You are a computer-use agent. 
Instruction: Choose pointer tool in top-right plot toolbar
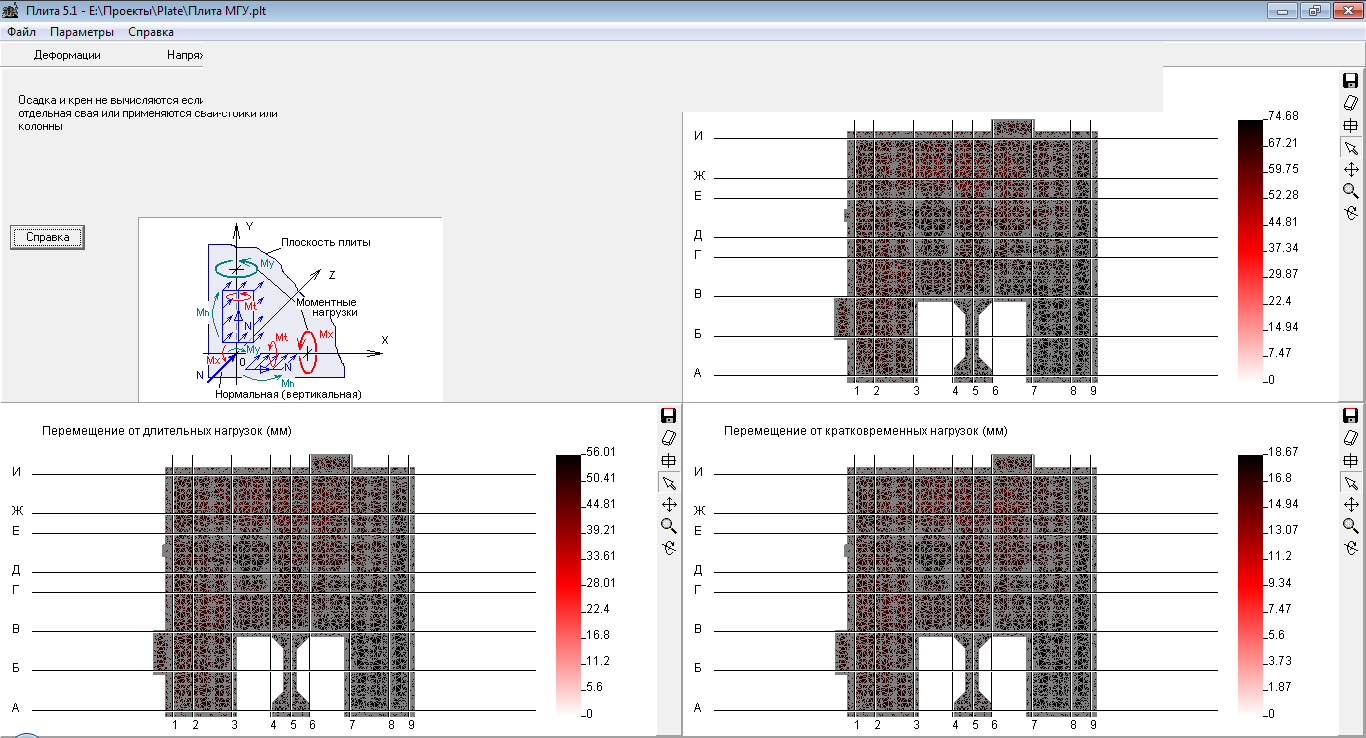pos(1351,148)
